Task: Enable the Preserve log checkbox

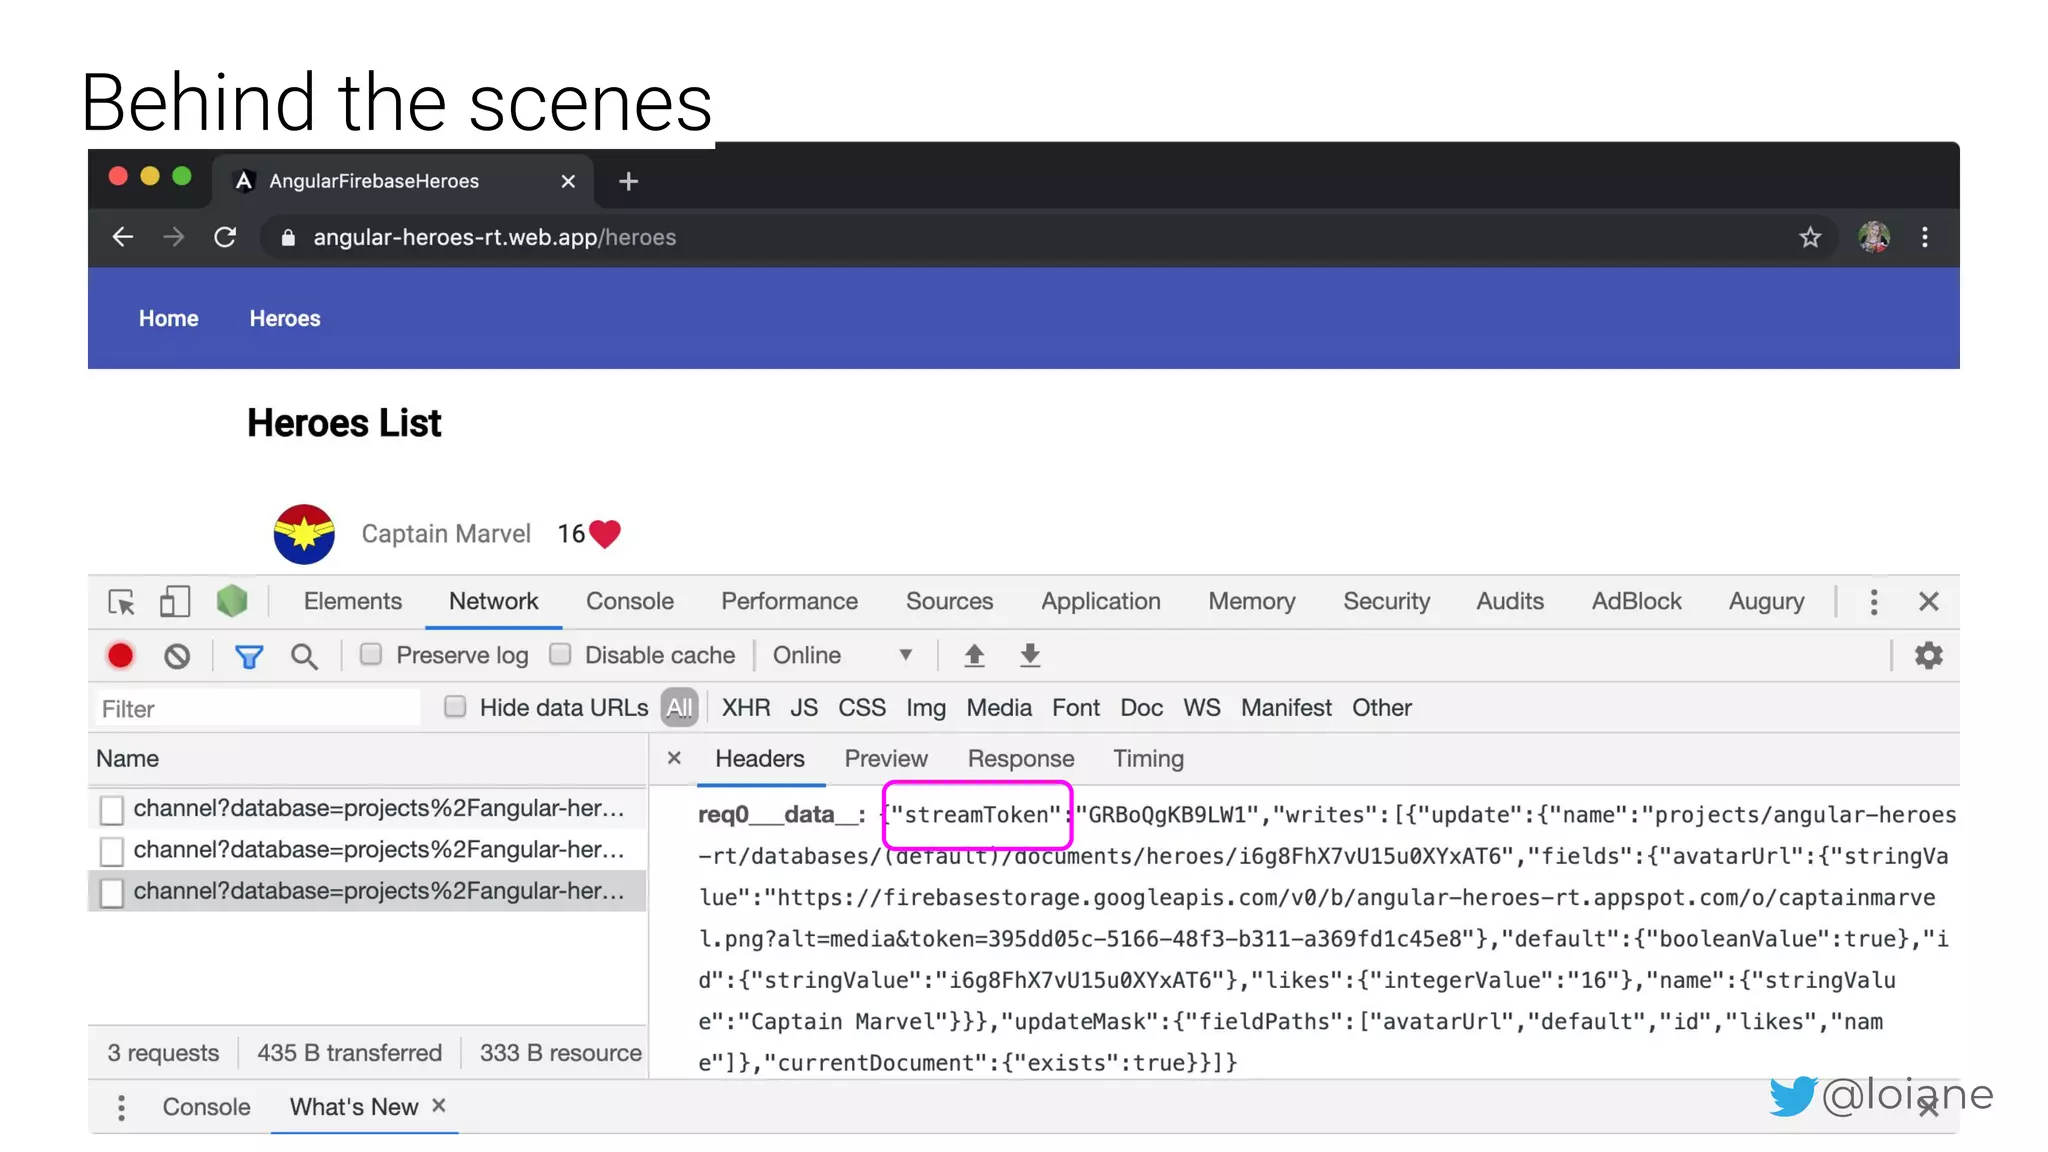Action: coord(371,655)
